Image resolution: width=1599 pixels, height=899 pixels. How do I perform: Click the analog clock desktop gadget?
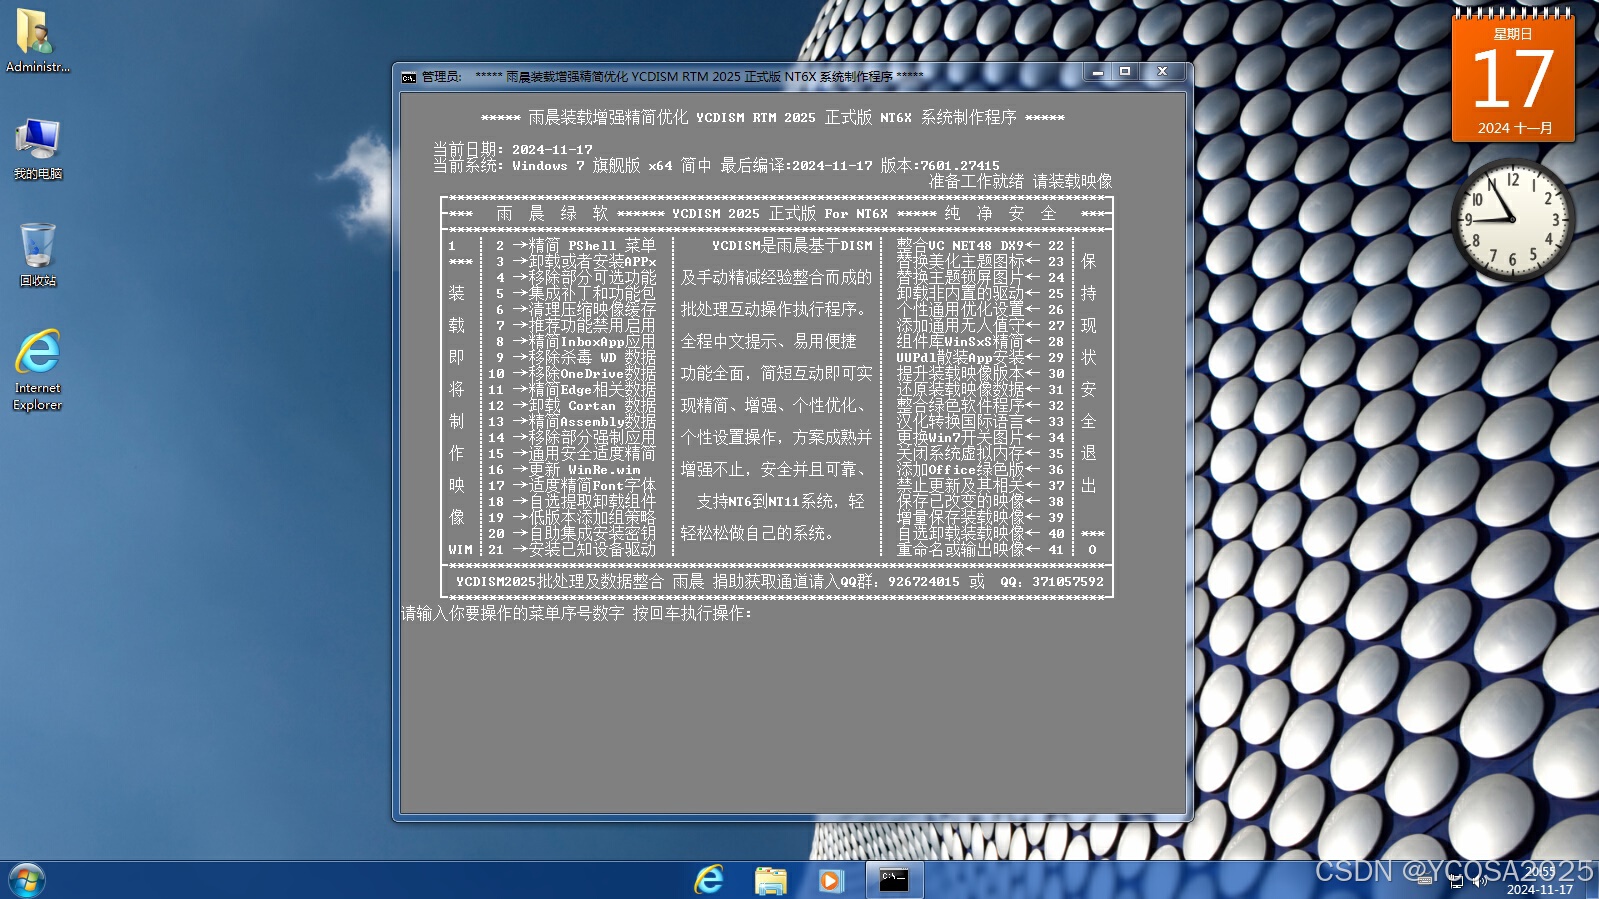tap(1512, 220)
